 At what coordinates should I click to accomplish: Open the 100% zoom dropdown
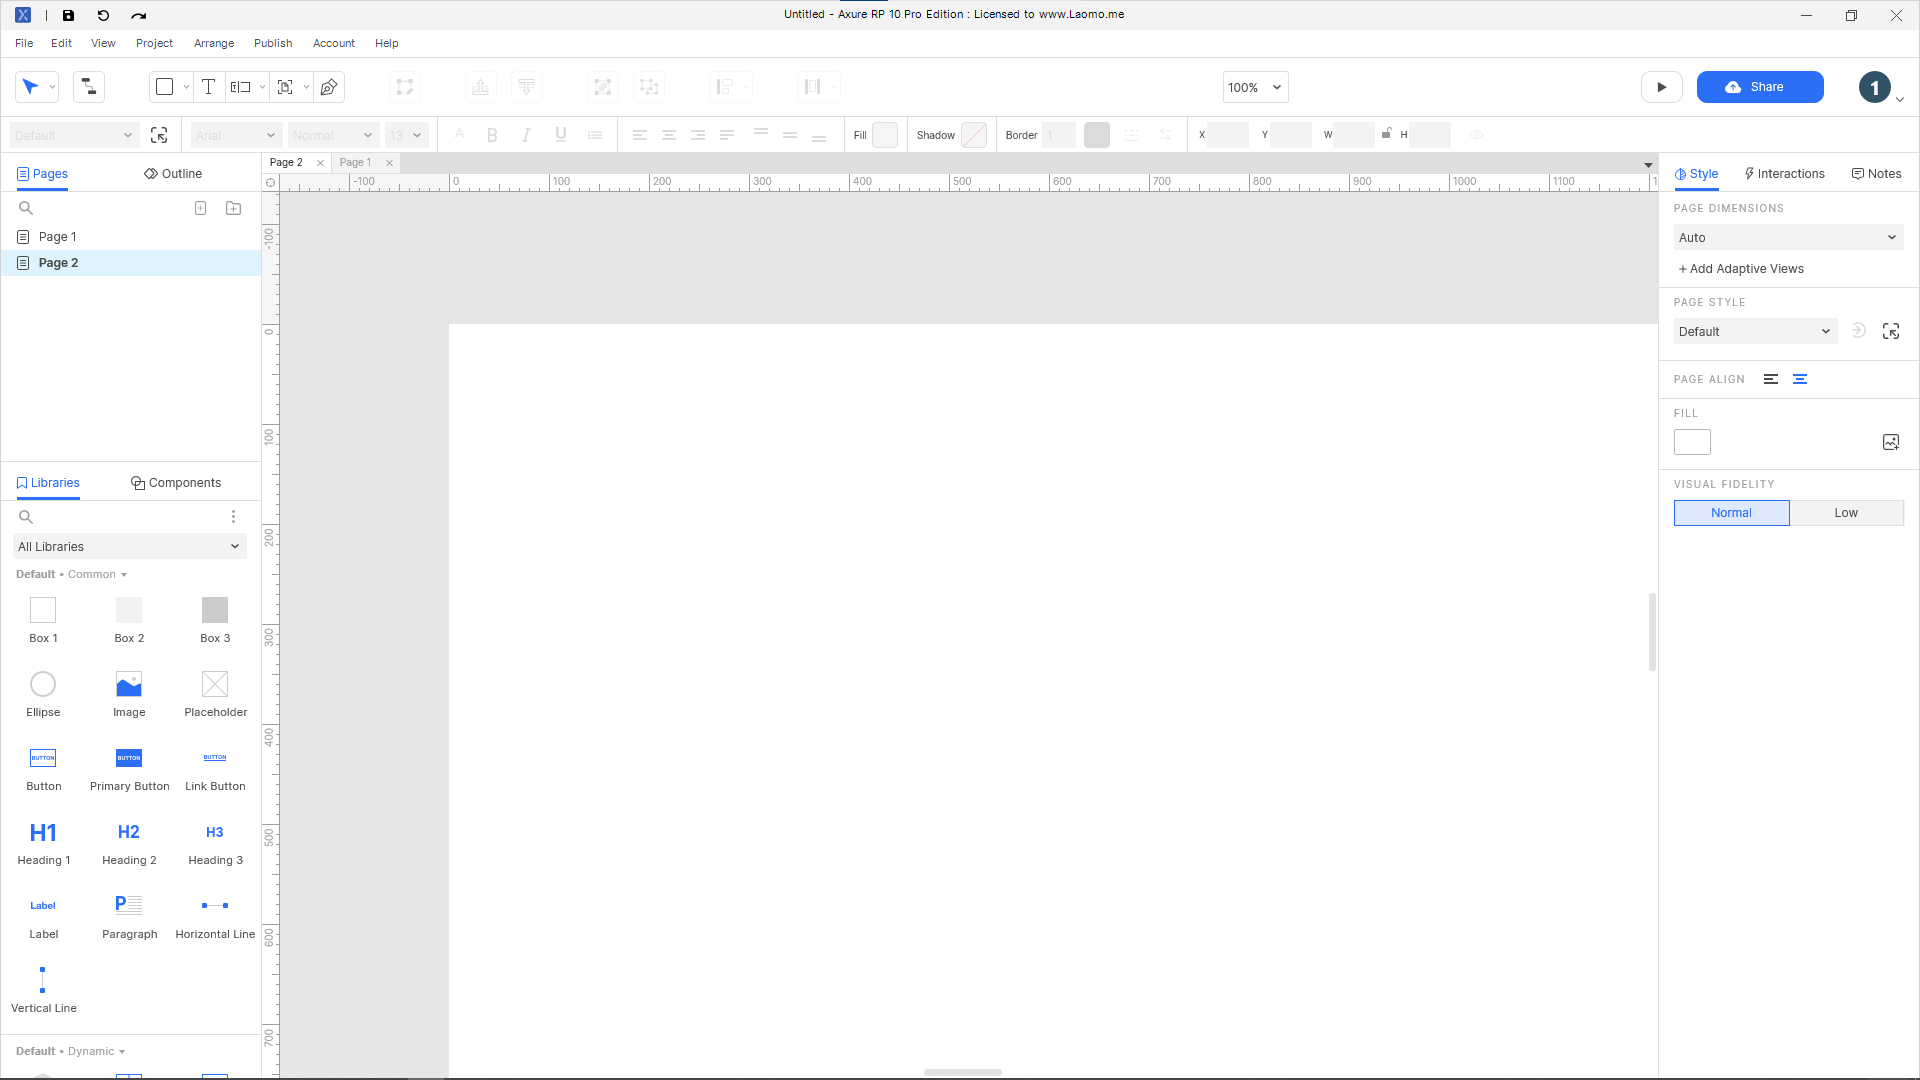[x=1255, y=87]
